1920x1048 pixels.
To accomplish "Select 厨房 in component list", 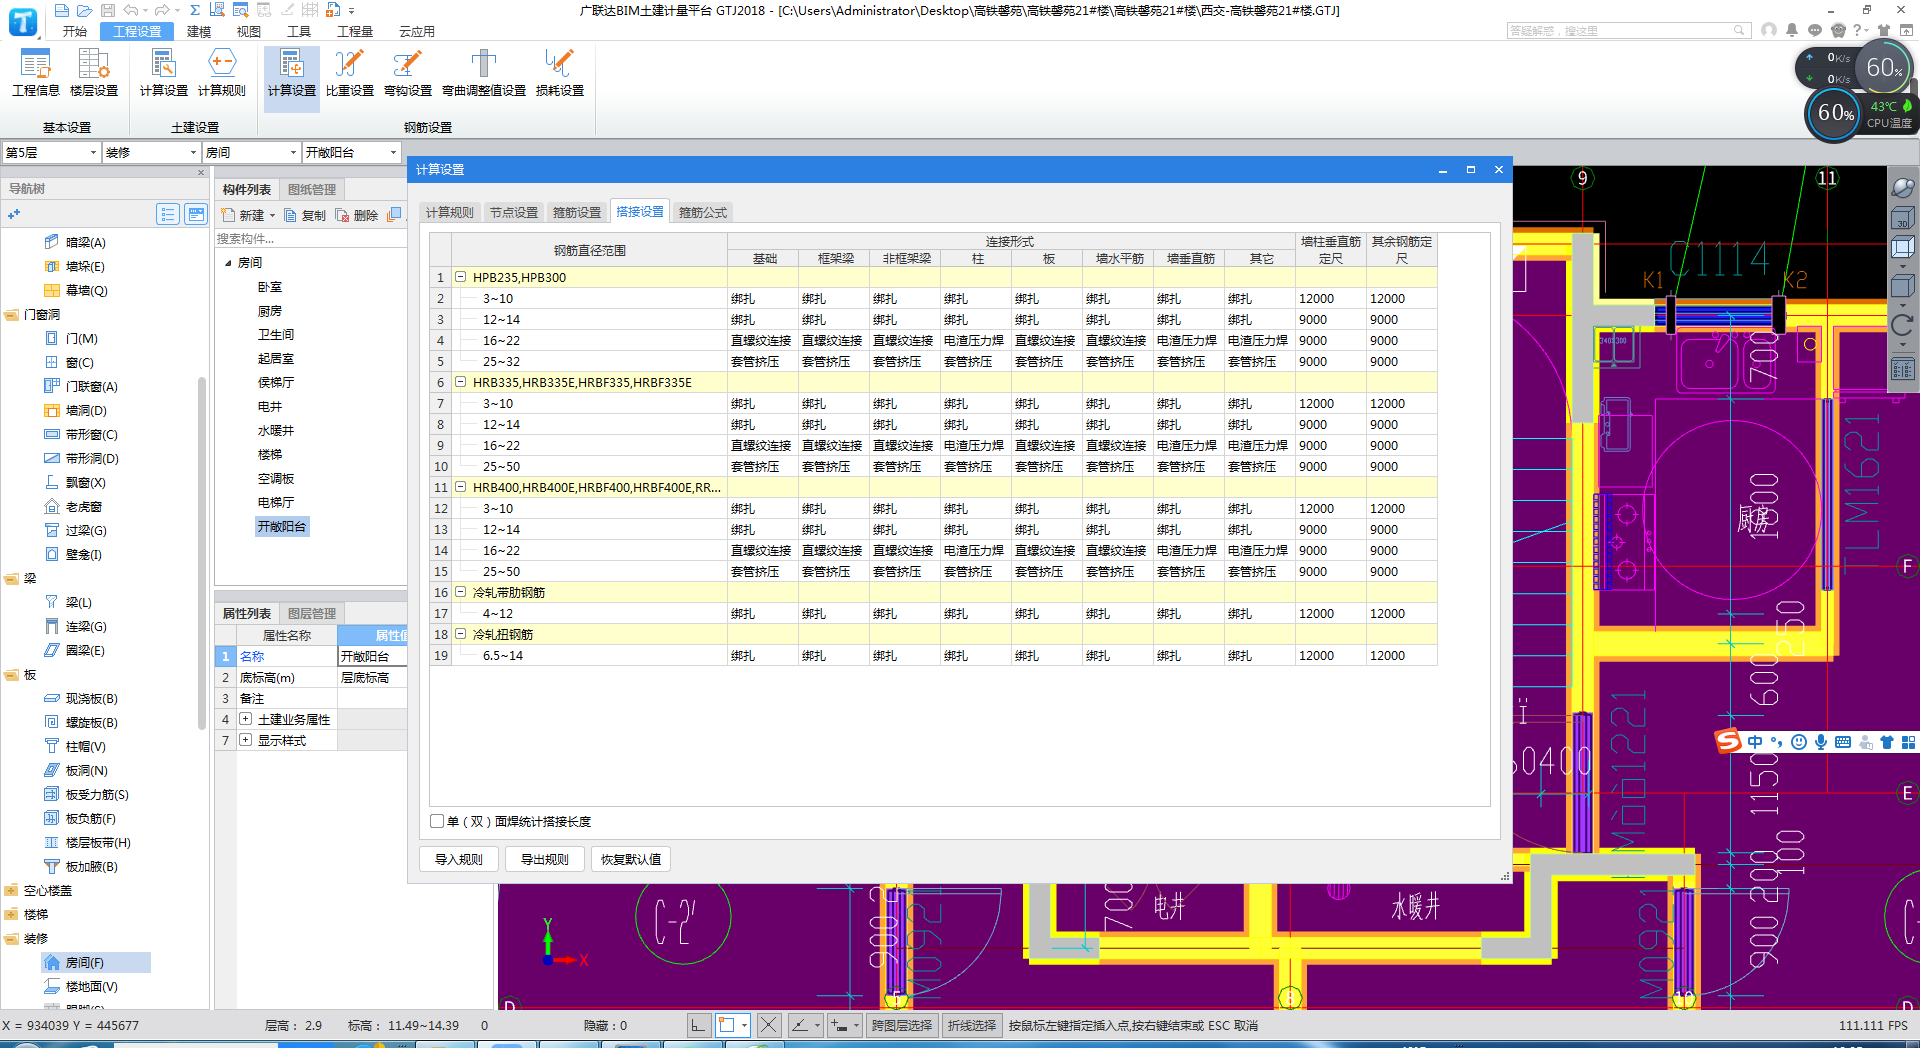I will [270, 311].
